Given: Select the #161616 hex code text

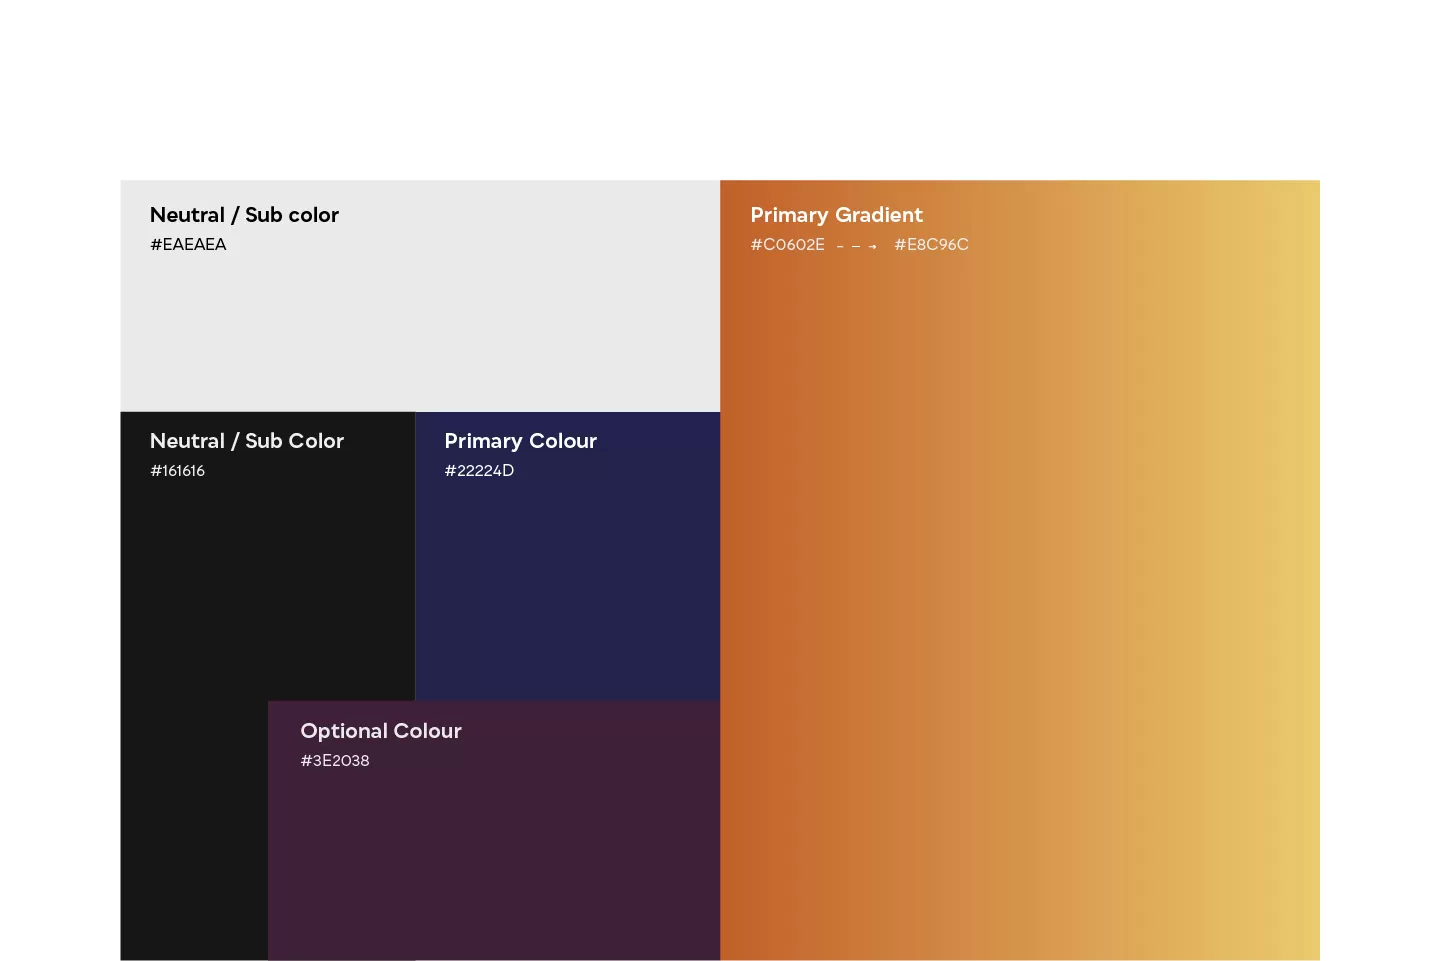Looking at the screenshot, I should pyautogui.click(x=177, y=471).
